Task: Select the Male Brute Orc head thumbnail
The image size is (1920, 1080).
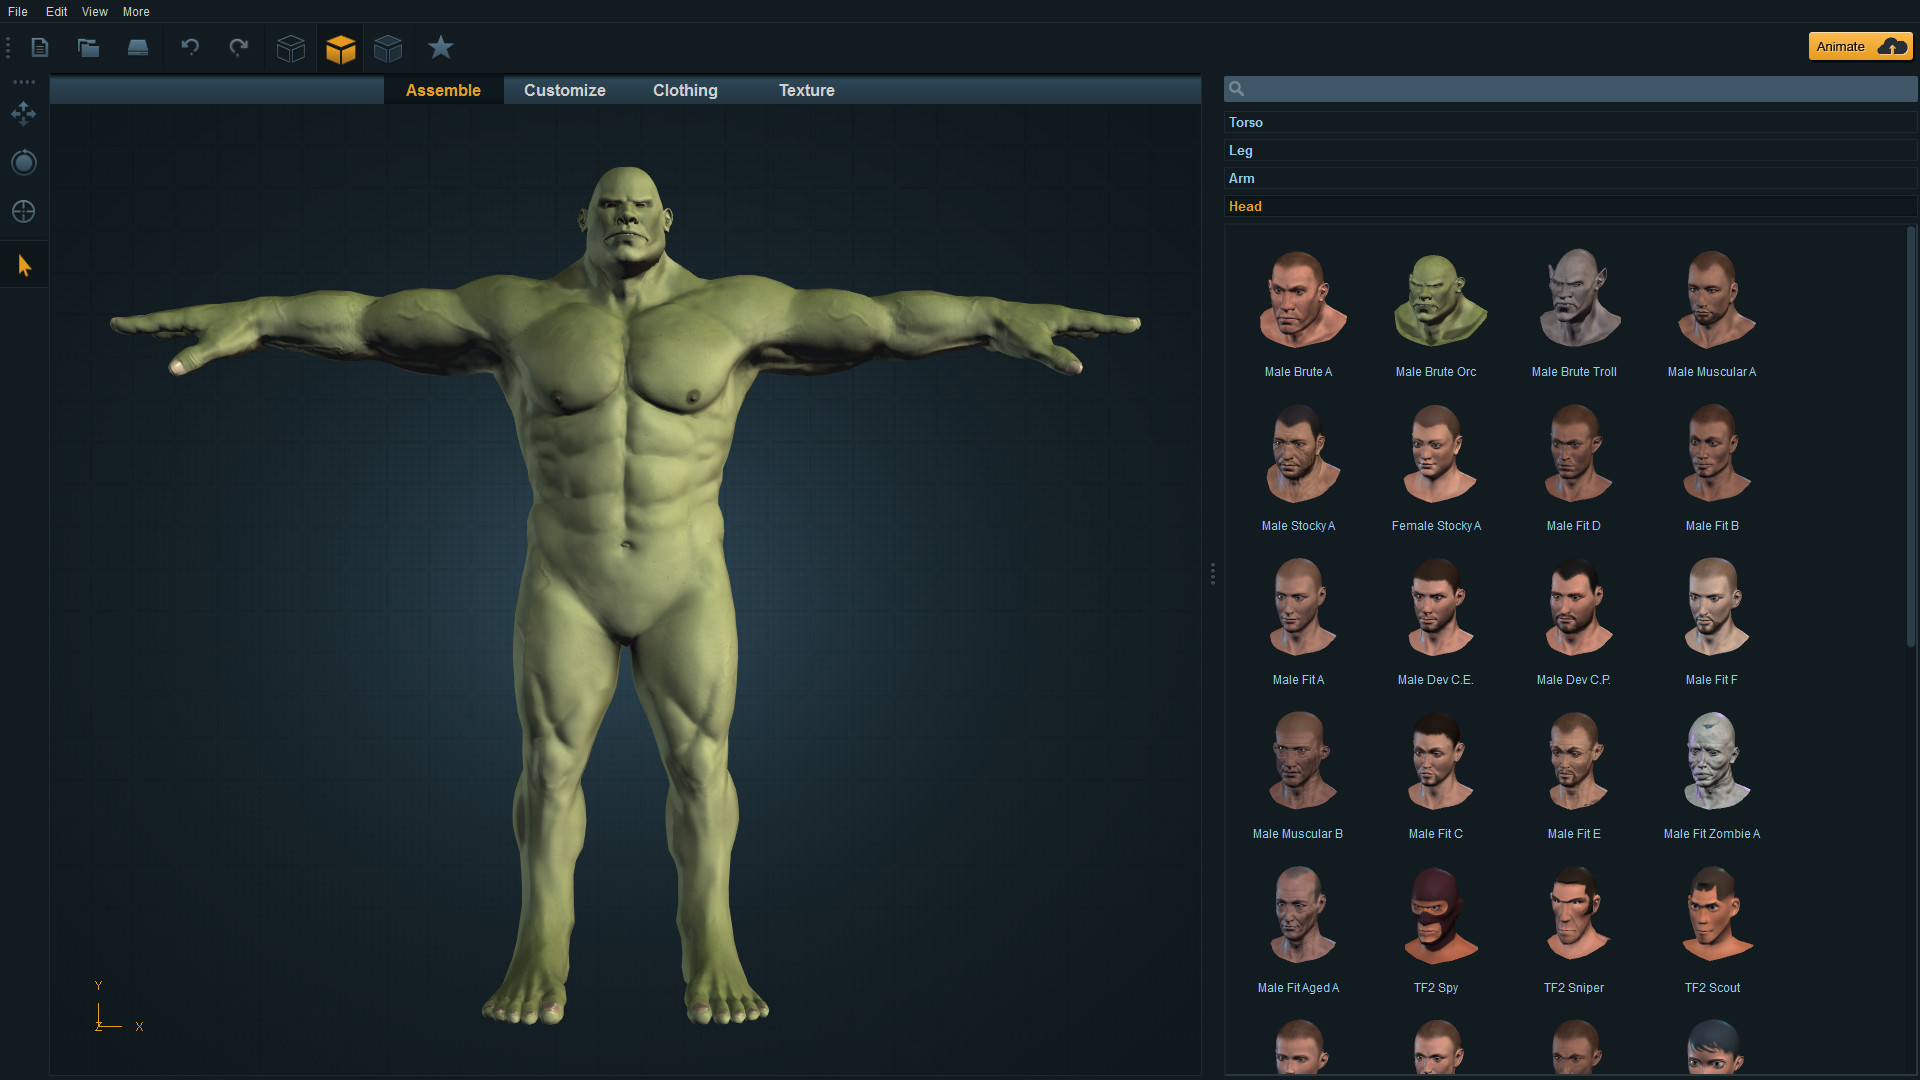Action: pos(1435,298)
